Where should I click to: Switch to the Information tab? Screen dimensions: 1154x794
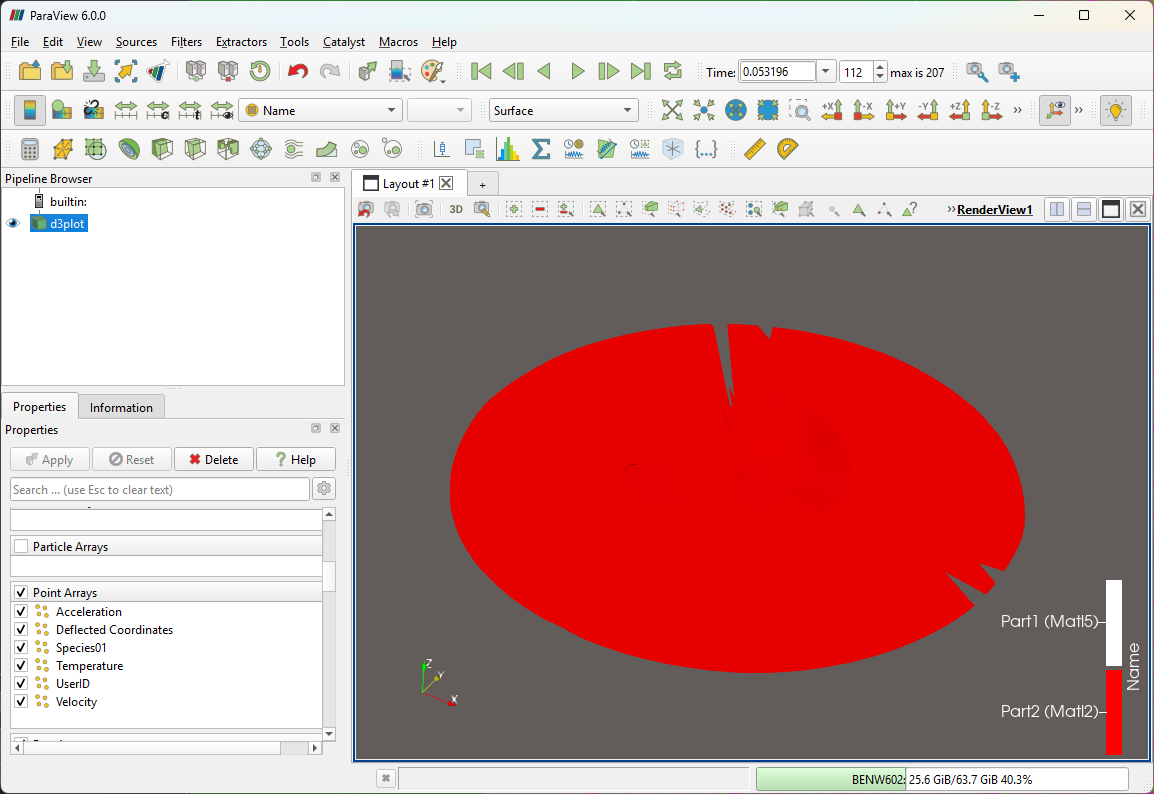121,407
